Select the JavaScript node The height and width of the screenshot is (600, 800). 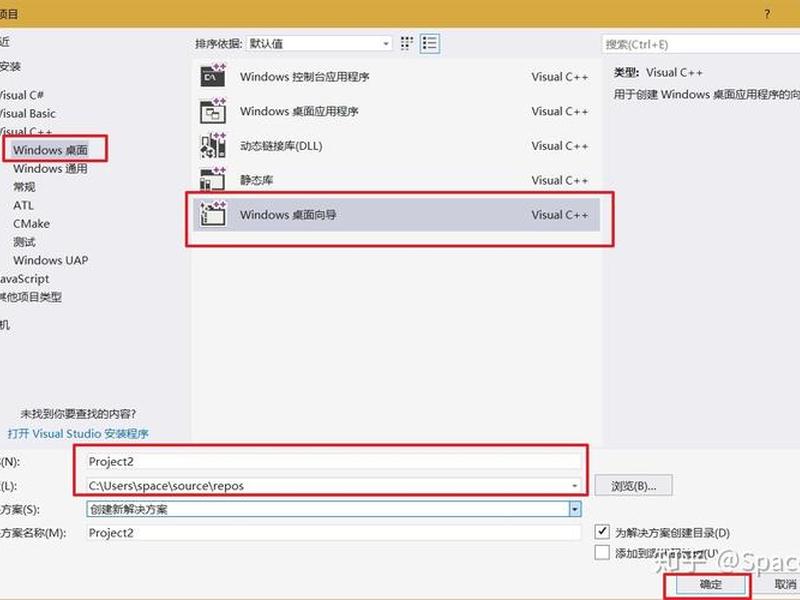pos(24,279)
